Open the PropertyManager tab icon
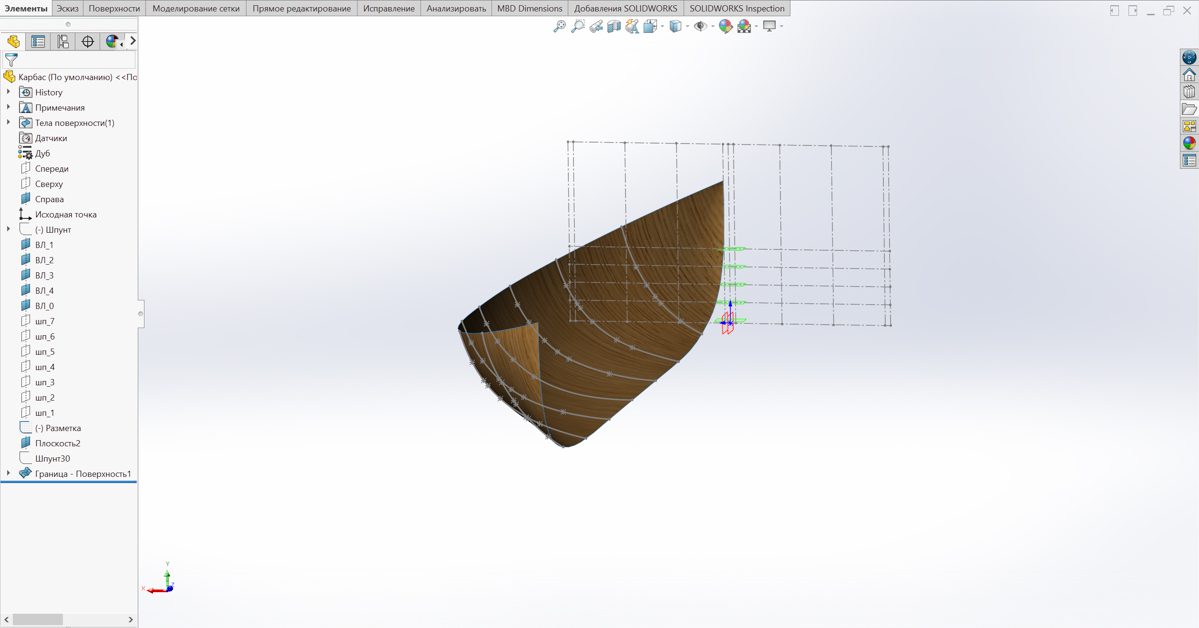The width and height of the screenshot is (1199, 628). (x=38, y=42)
